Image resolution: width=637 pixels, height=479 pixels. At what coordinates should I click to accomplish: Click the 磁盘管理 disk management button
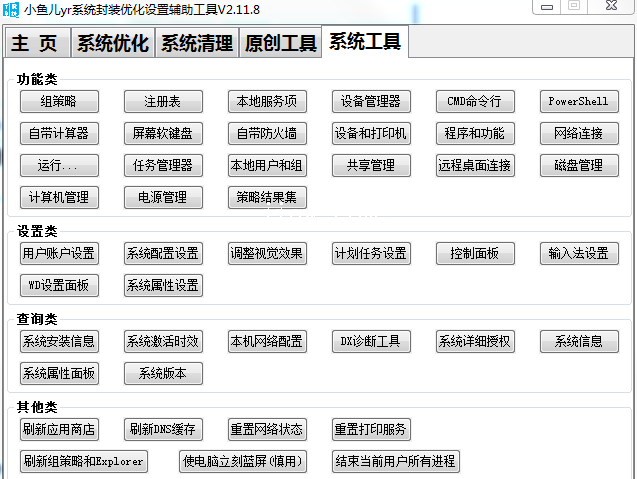(x=579, y=166)
